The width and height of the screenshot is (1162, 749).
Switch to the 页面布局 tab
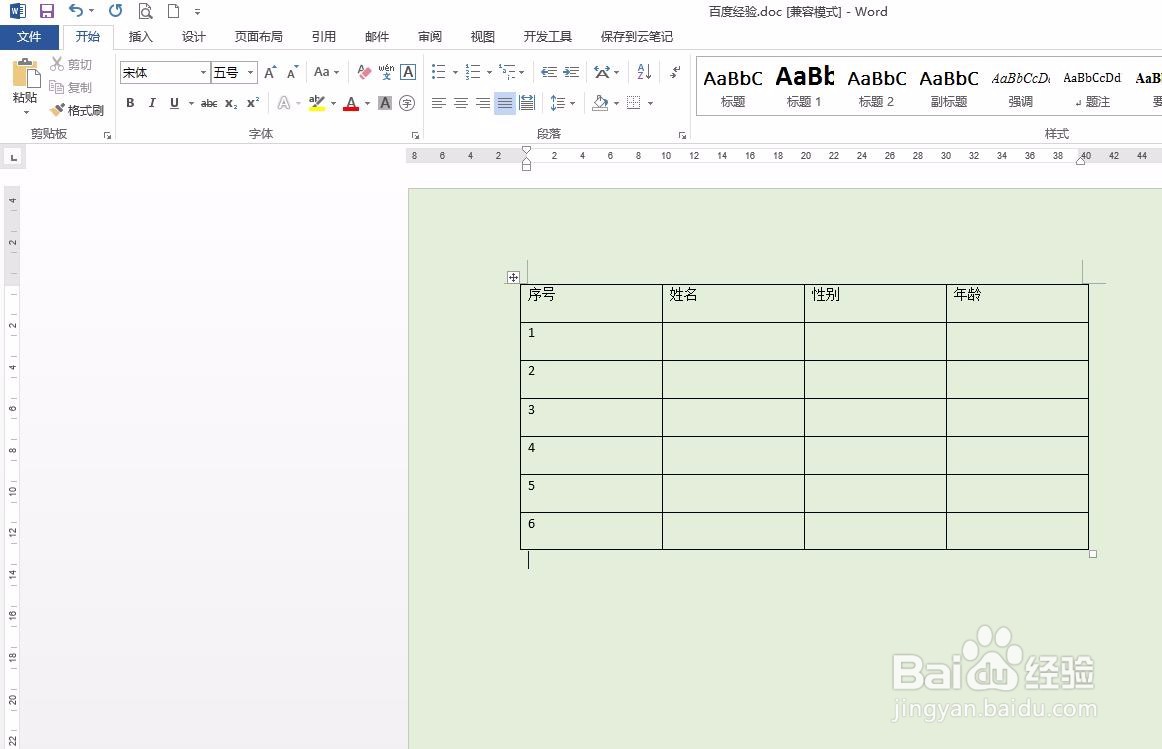[x=259, y=36]
